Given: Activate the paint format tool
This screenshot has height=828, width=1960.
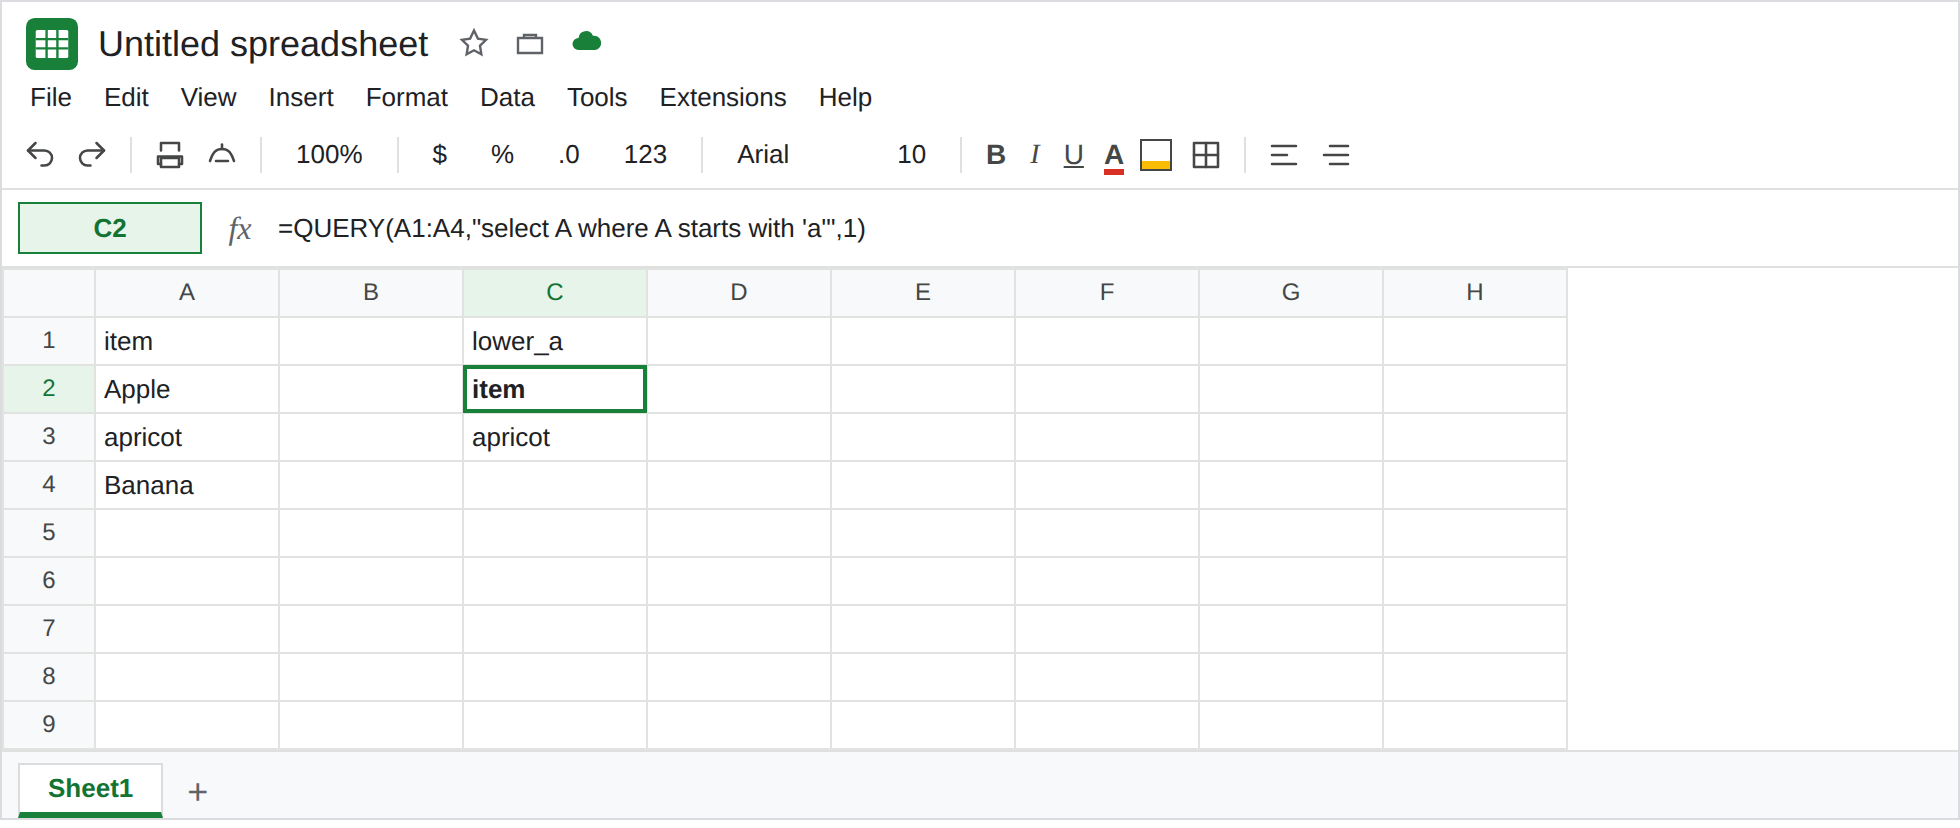Looking at the screenshot, I should tap(222, 155).
